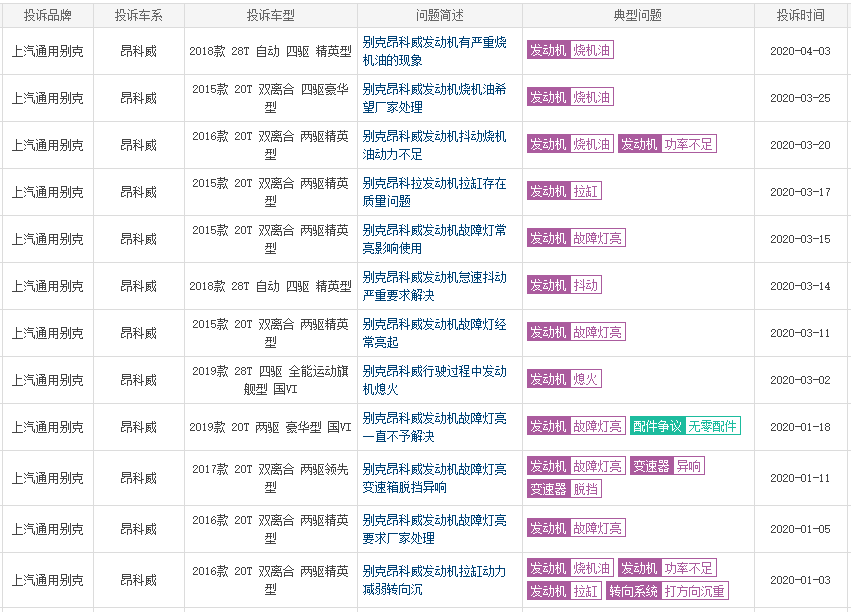This screenshot has width=851, height=612.
Task: Open link 别克昂科威发动机故障灯常亮影响使用
Action: (434, 239)
